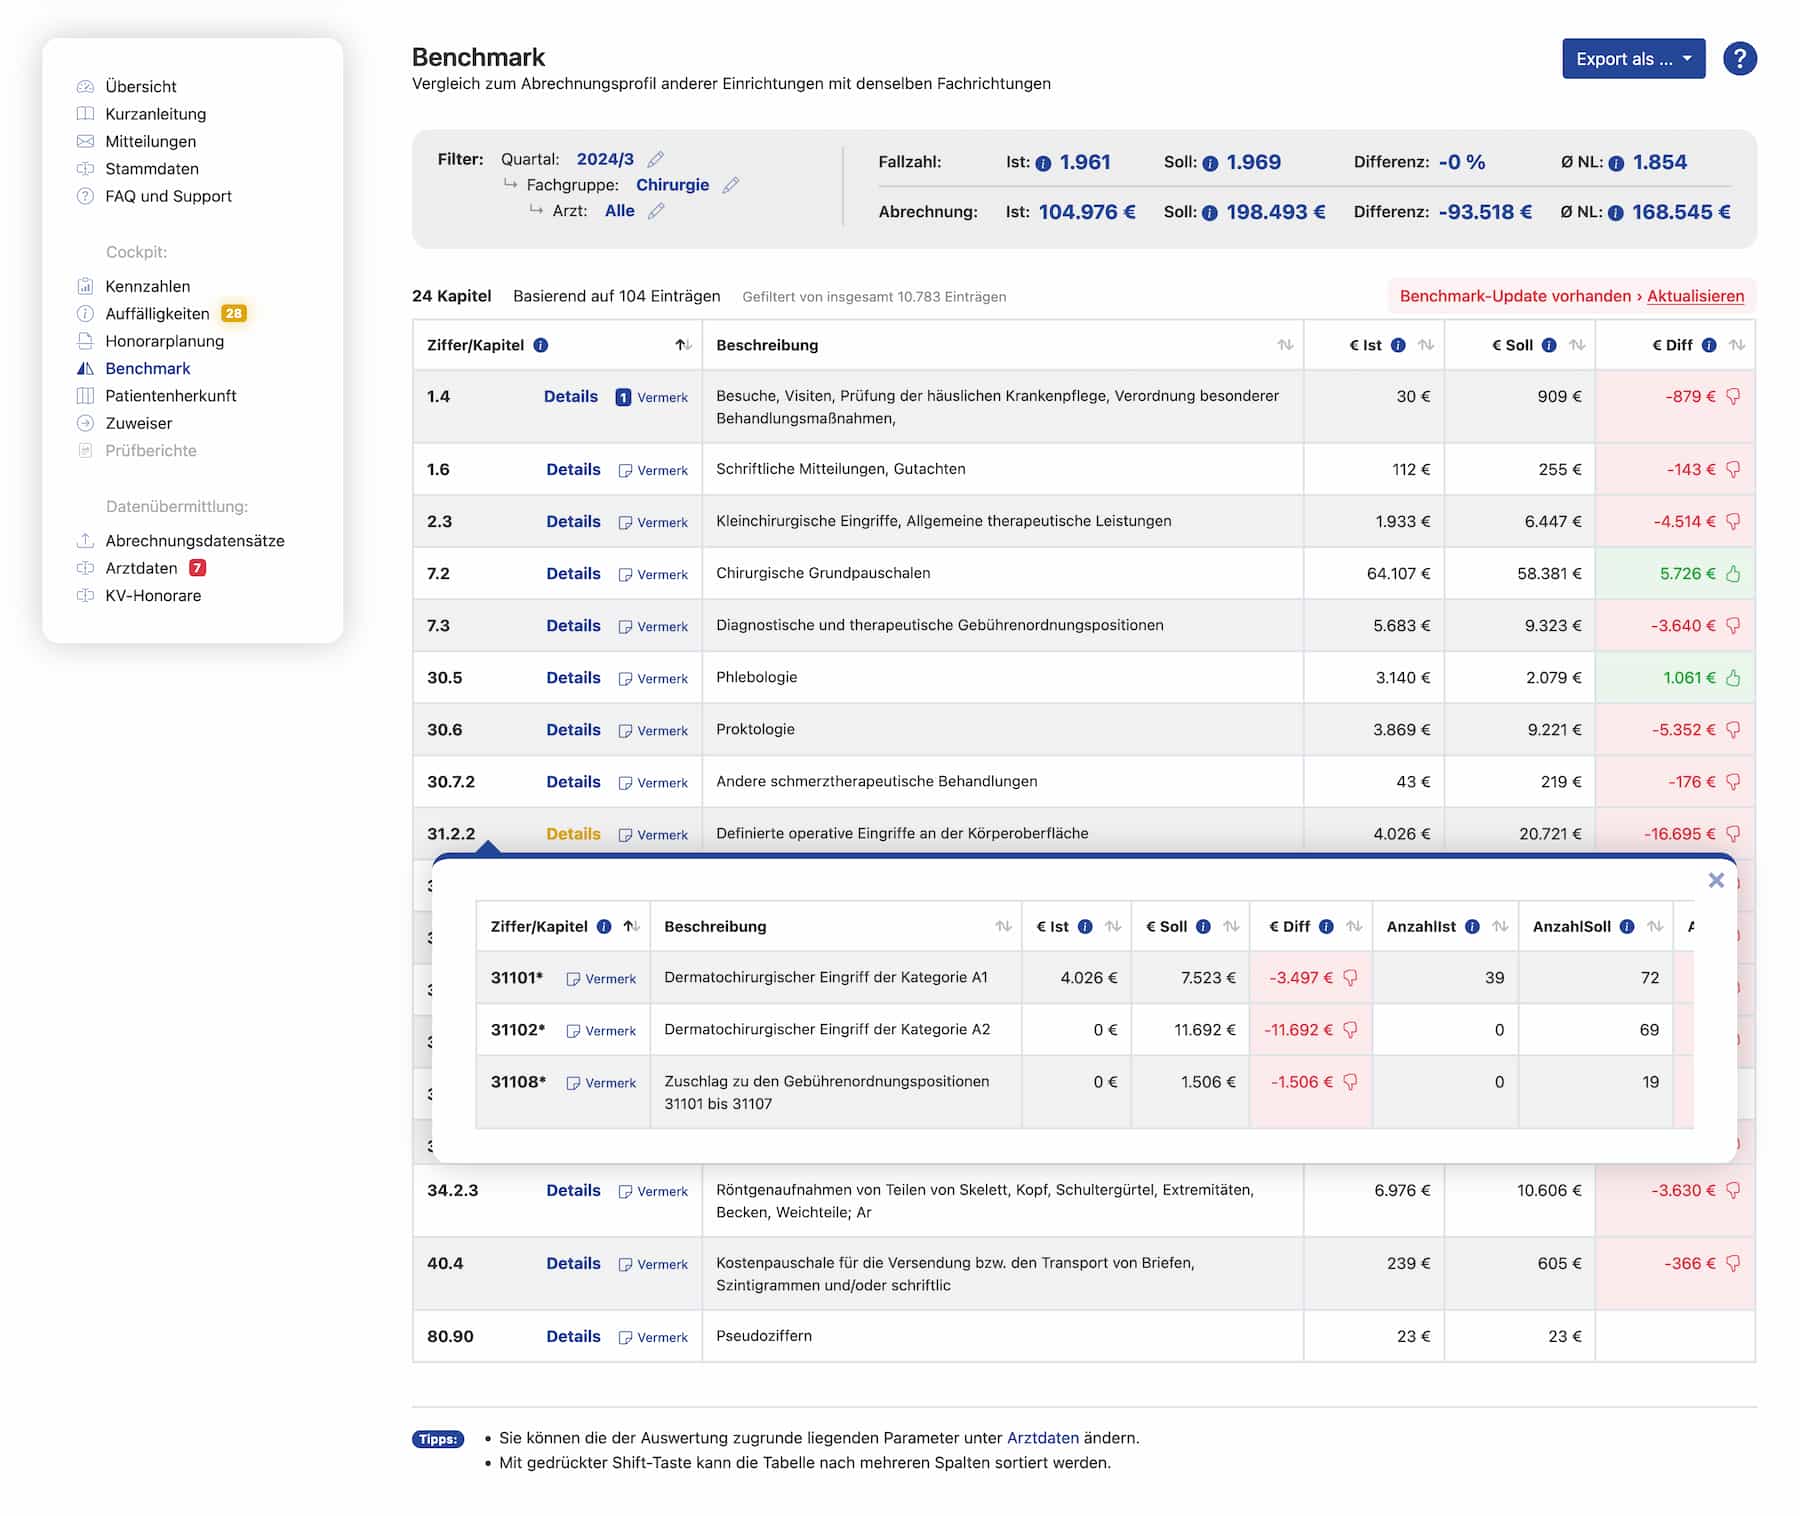Sort main table by € Soll
Image resolution: width=1800 pixels, height=1516 pixels.
[1577, 345]
